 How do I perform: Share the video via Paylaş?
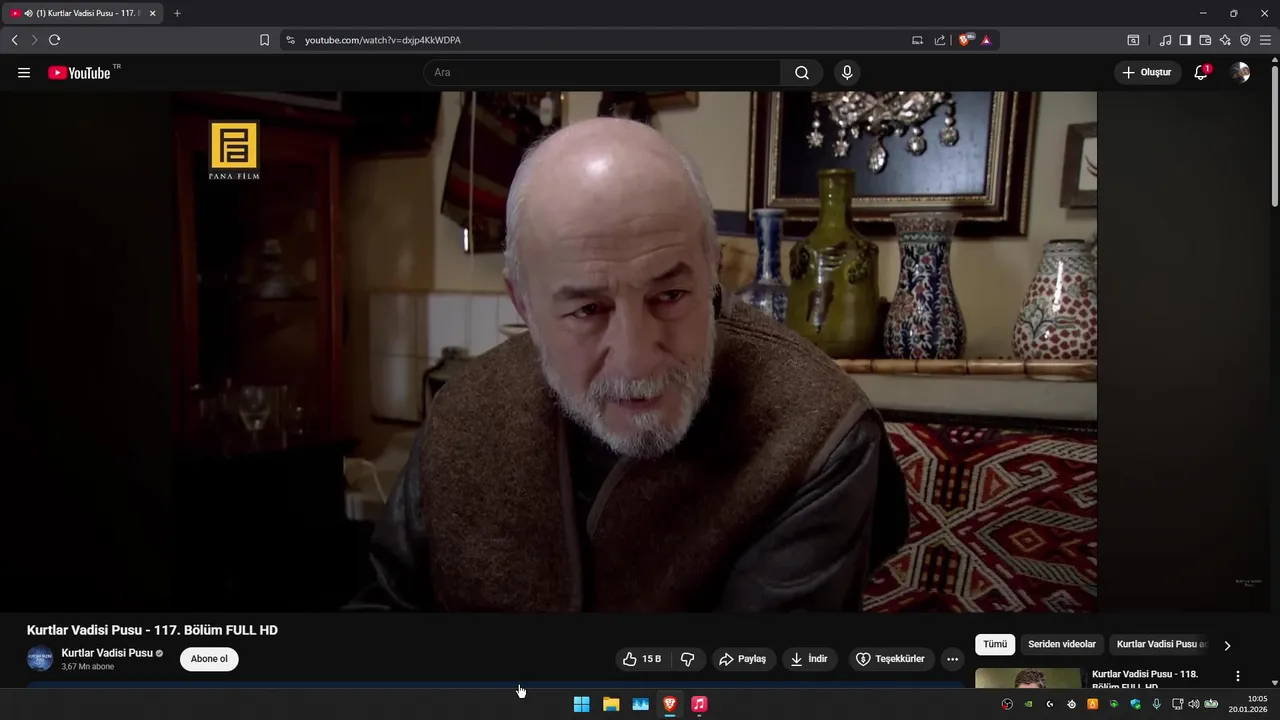742,659
